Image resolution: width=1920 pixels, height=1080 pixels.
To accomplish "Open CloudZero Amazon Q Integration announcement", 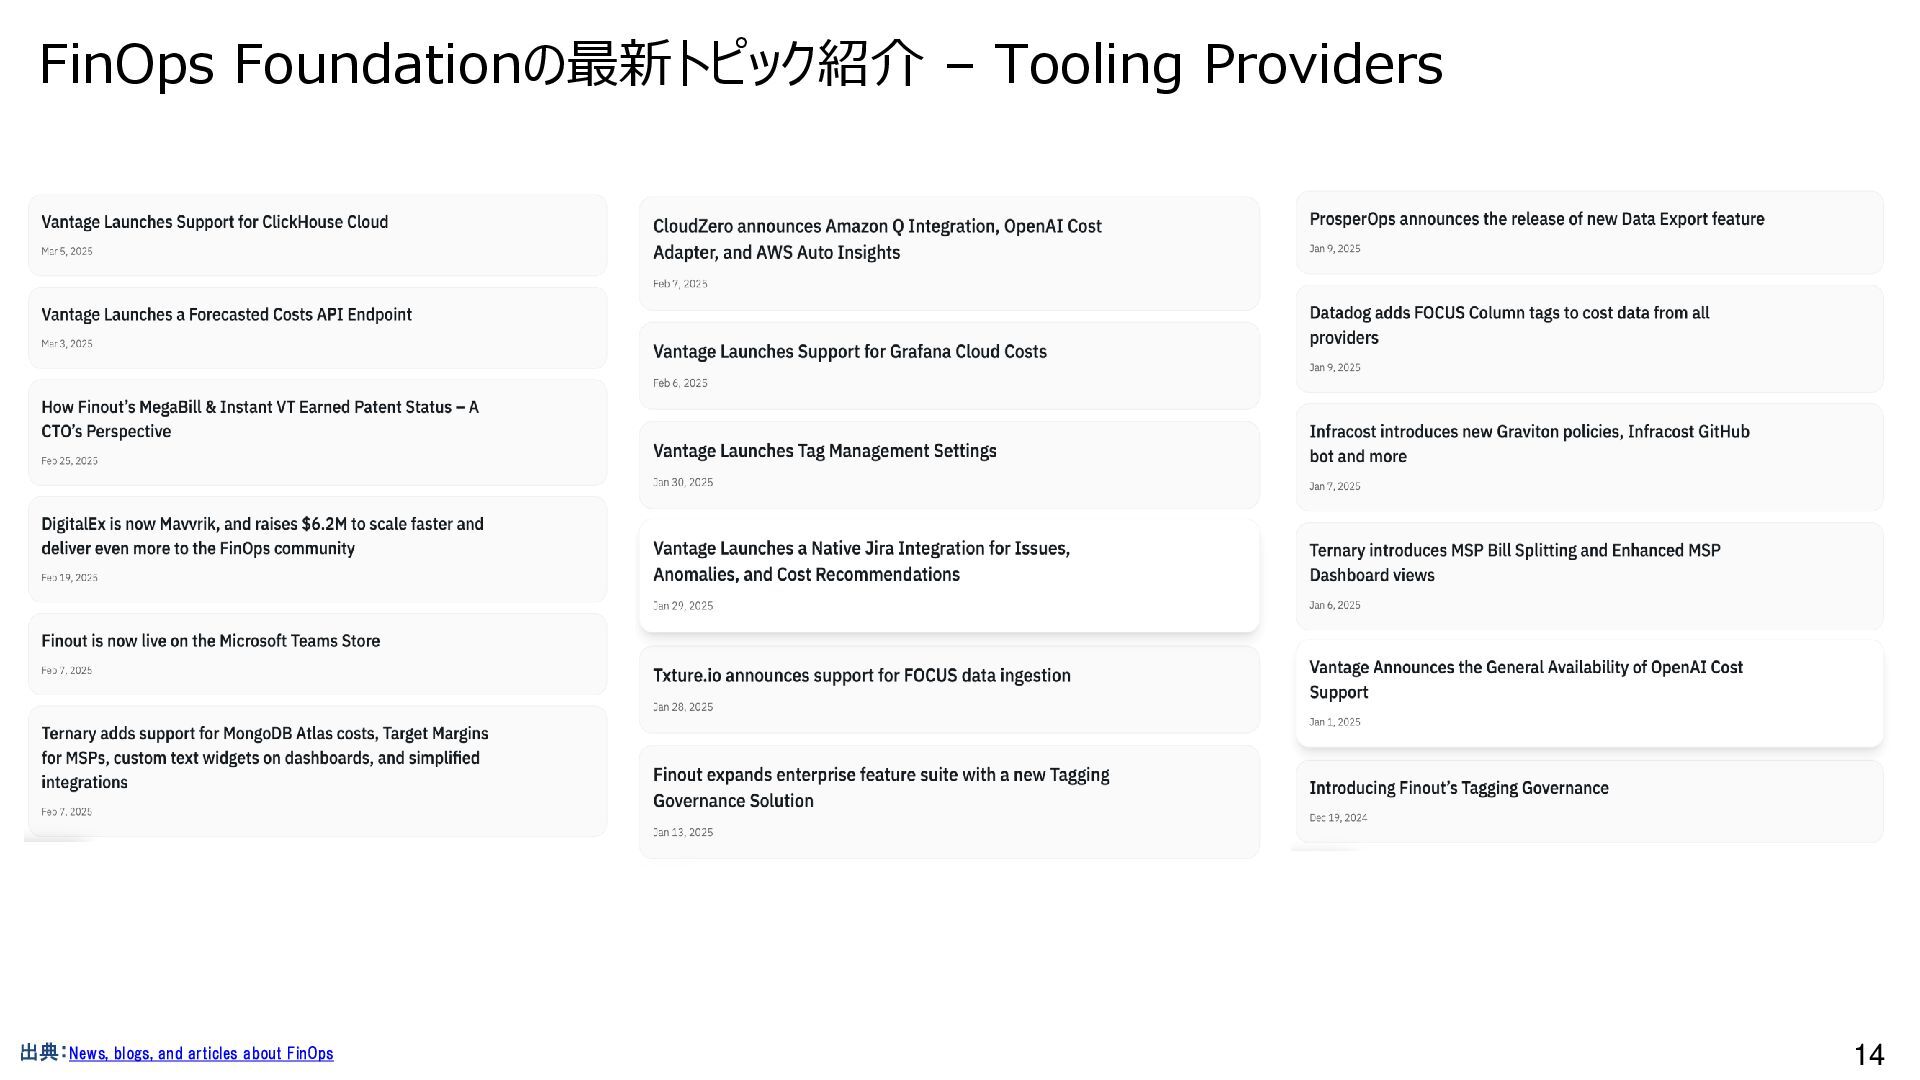I will (x=949, y=254).
